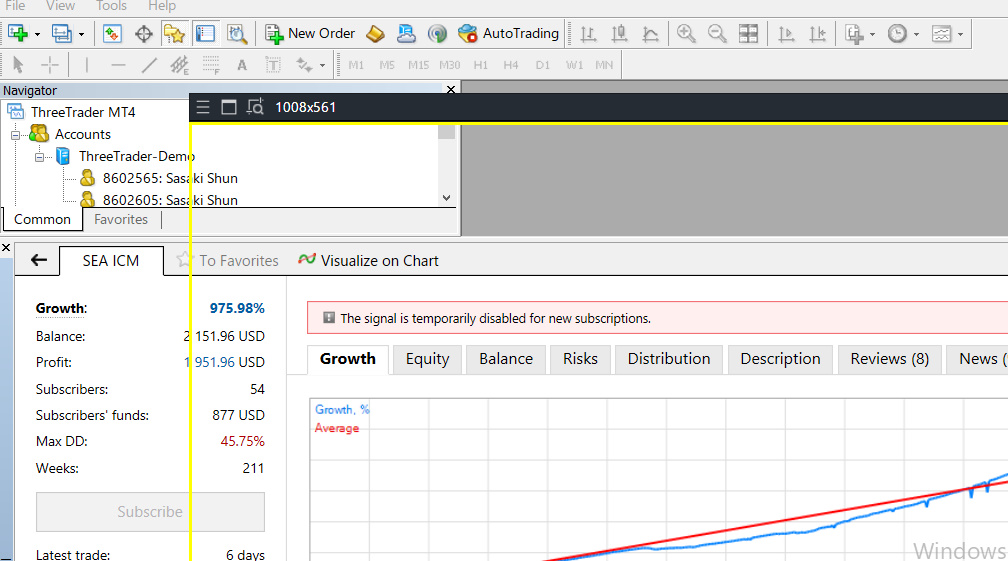Image resolution: width=1008 pixels, height=561 pixels.
Task: Close the Terminal panel with X
Action: tap(6, 247)
